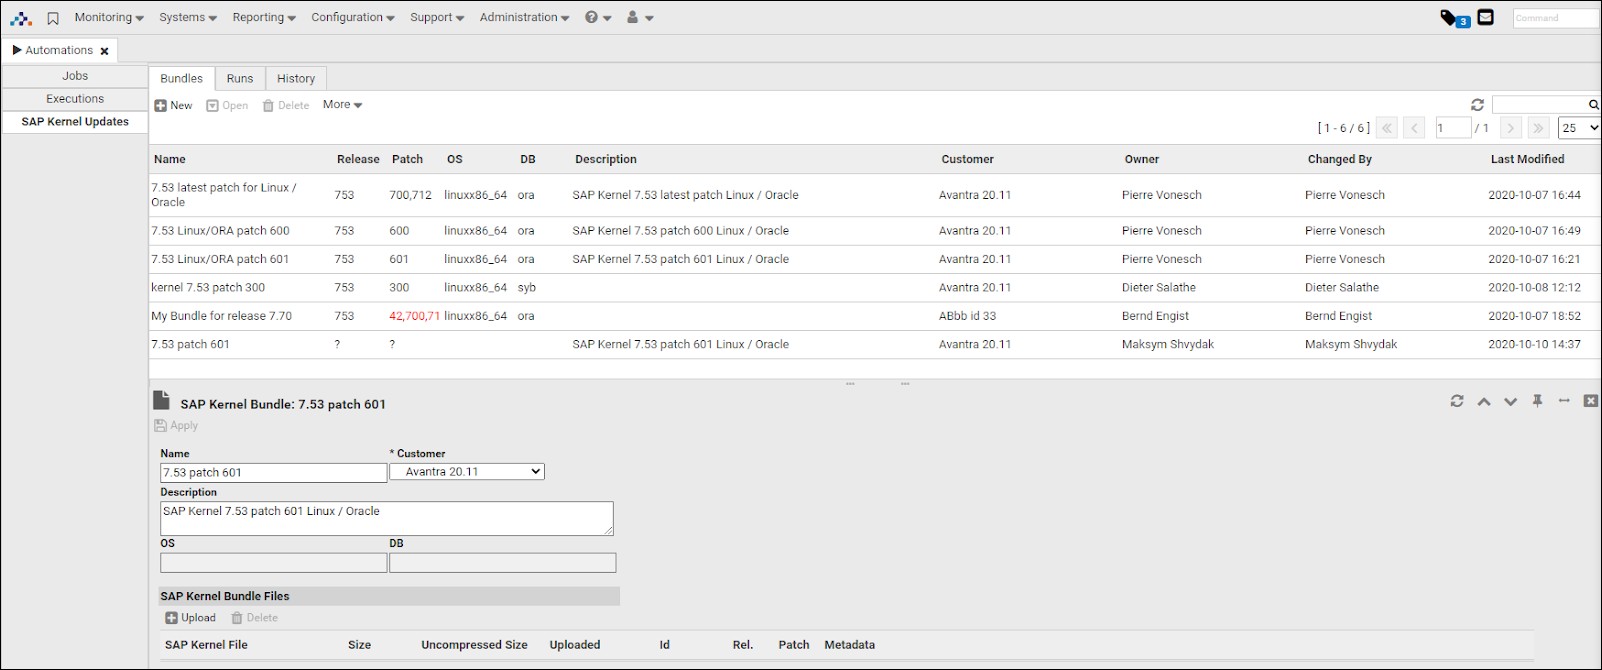Image resolution: width=1602 pixels, height=670 pixels.
Task: Go to previous bundle with up arrow
Action: coord(1484,401)
